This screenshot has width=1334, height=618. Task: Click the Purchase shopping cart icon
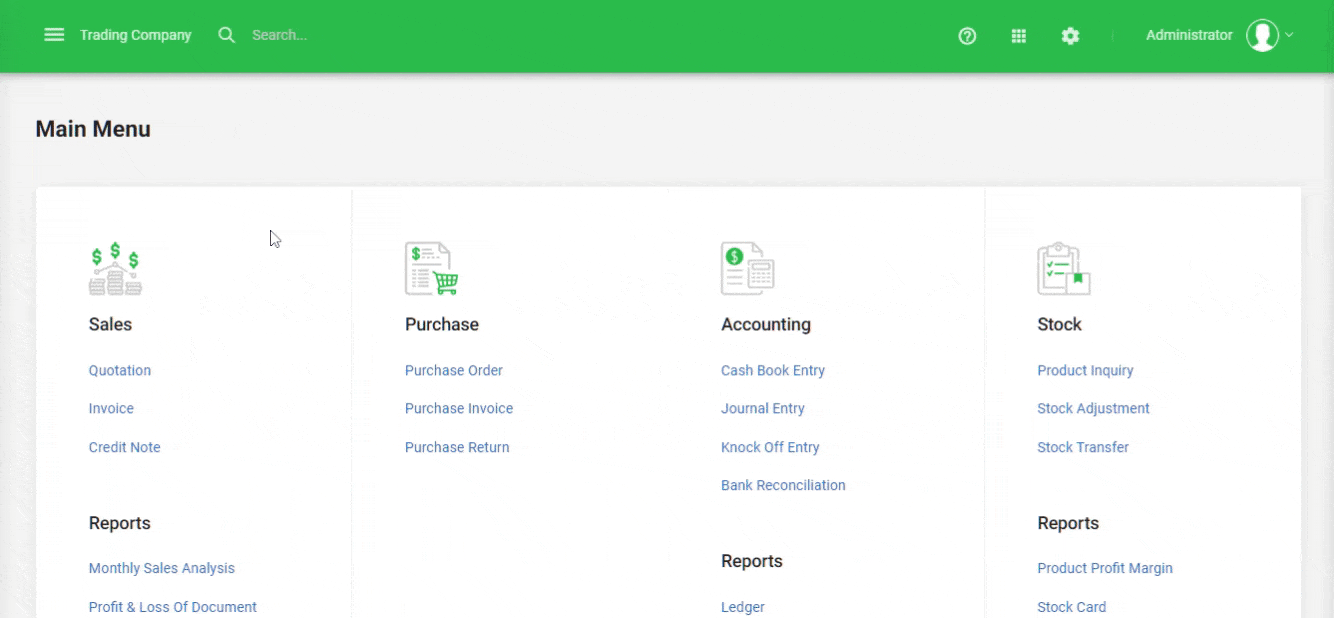point(430,267)
